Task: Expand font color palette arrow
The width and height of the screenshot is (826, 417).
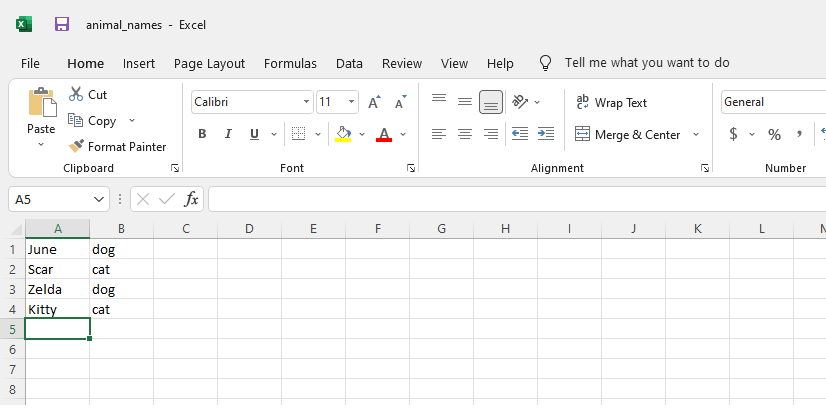Action: [403, 134]
